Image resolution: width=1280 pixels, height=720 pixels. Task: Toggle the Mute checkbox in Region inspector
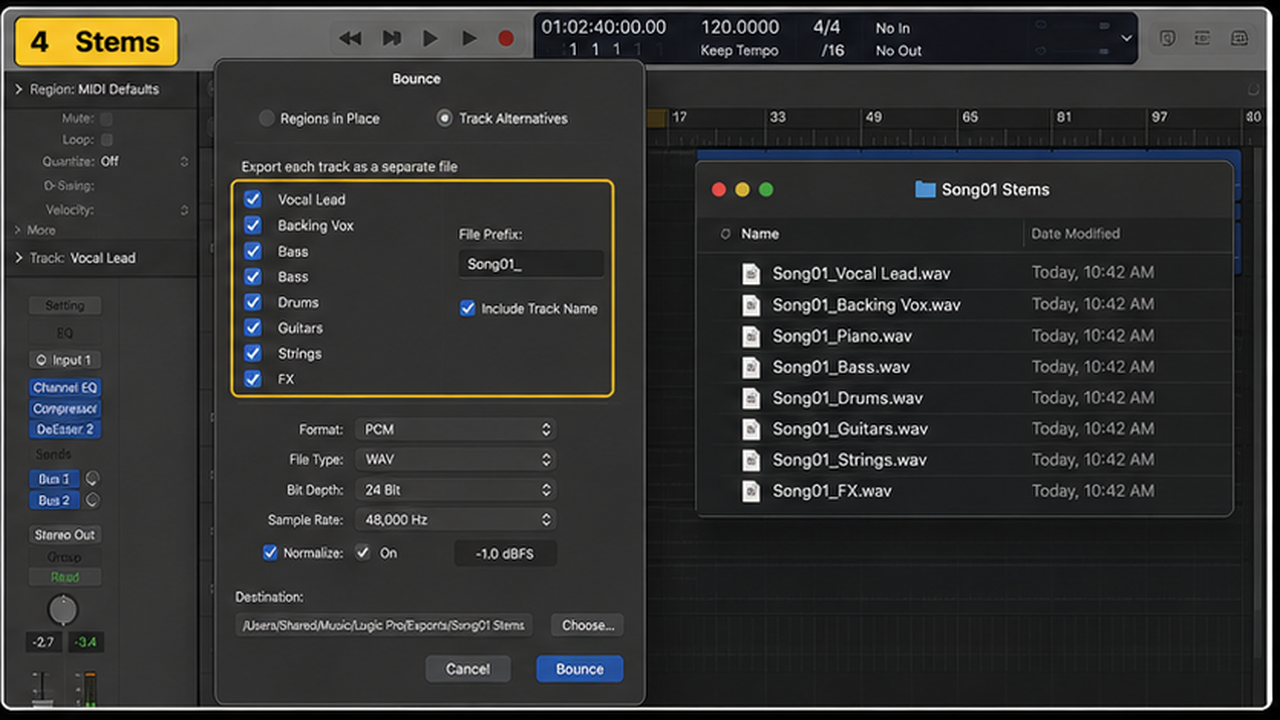(x=107, y=118)
